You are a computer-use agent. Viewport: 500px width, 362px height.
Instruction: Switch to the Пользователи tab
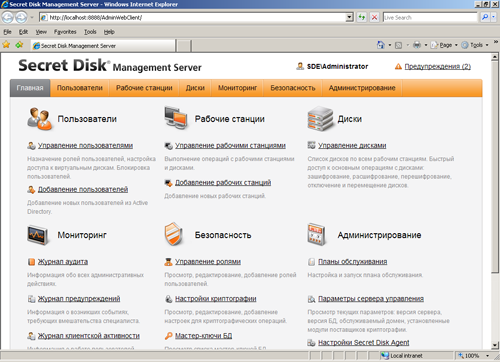pos(80,88)
